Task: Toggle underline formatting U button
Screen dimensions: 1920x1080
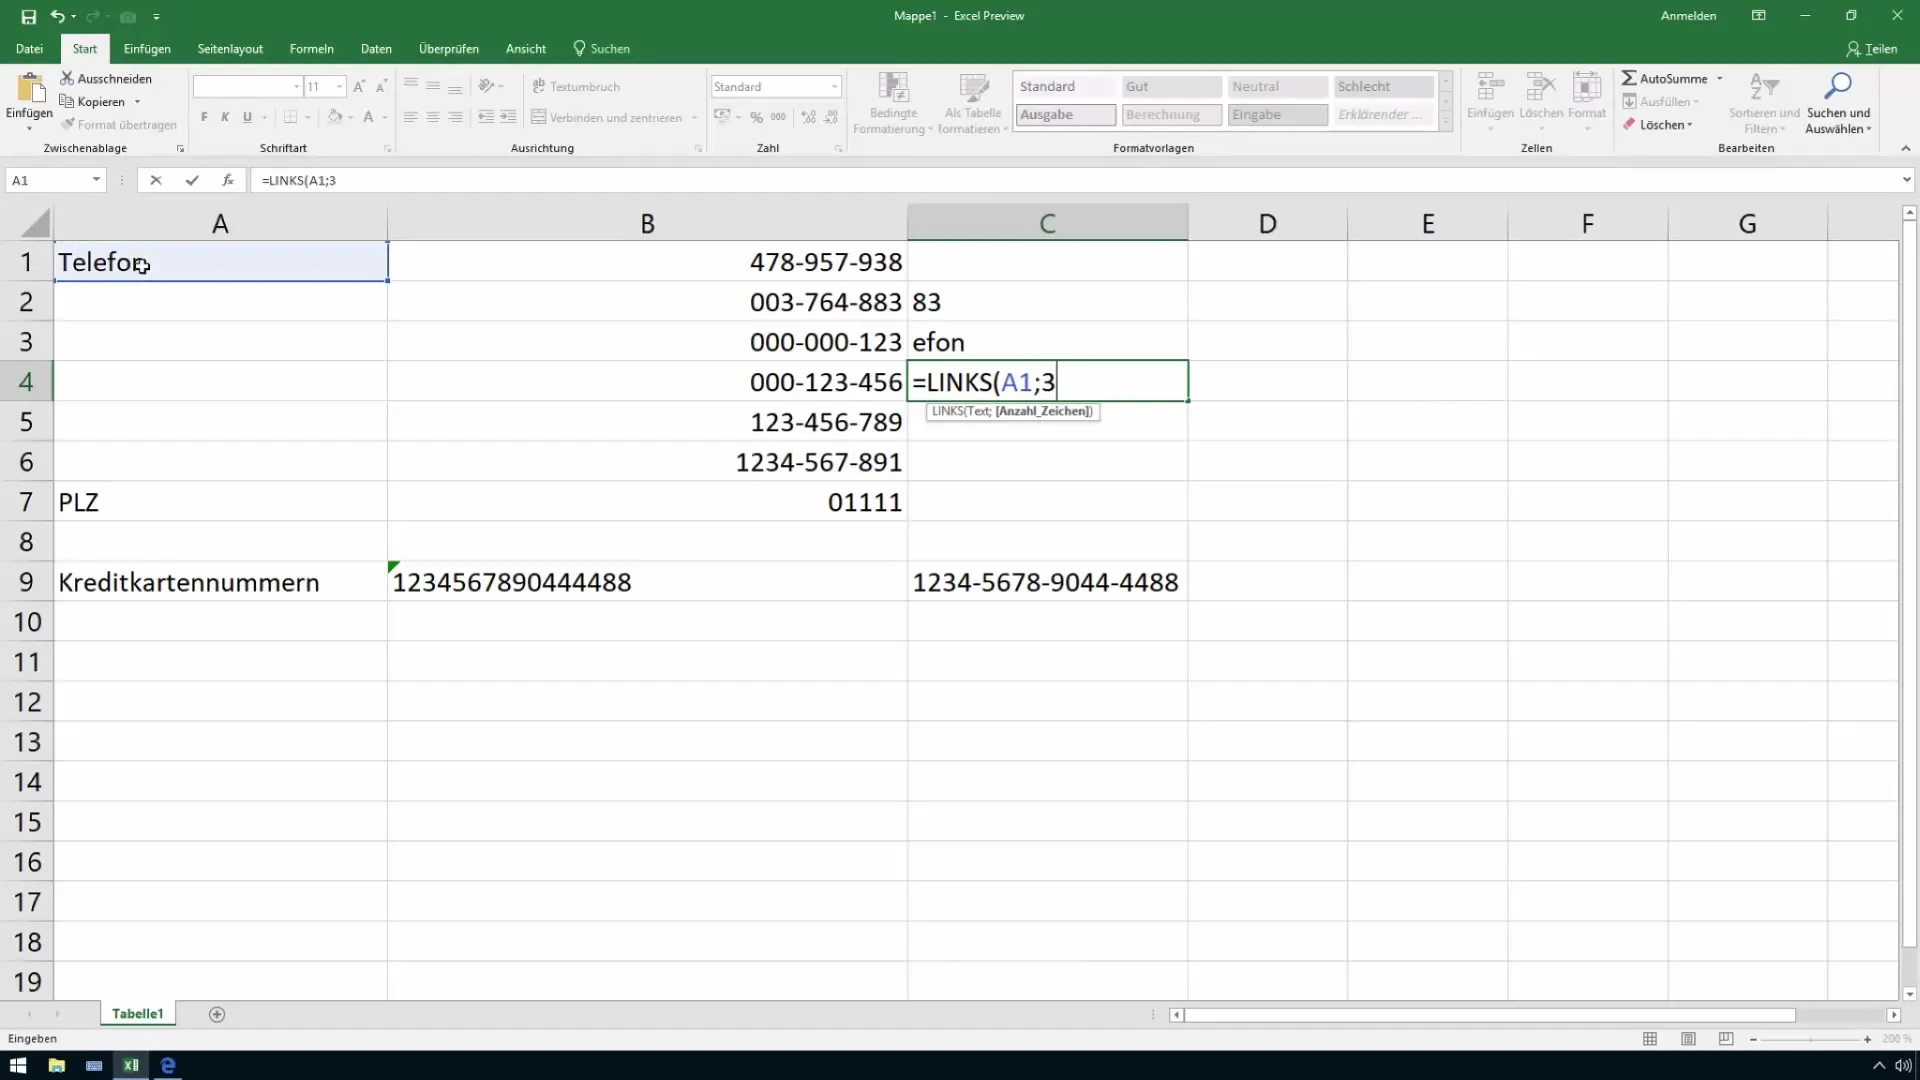Action: pos(247,117)
